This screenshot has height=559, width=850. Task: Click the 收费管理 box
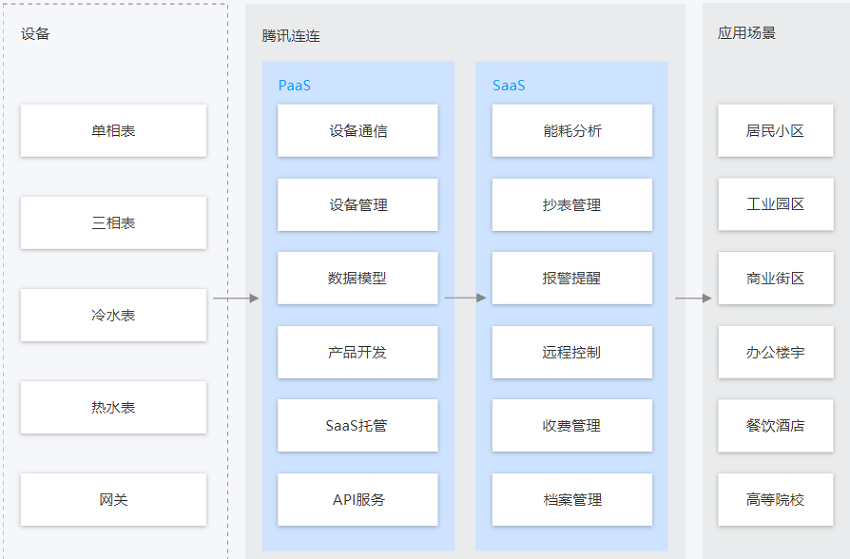click(572, 426)
